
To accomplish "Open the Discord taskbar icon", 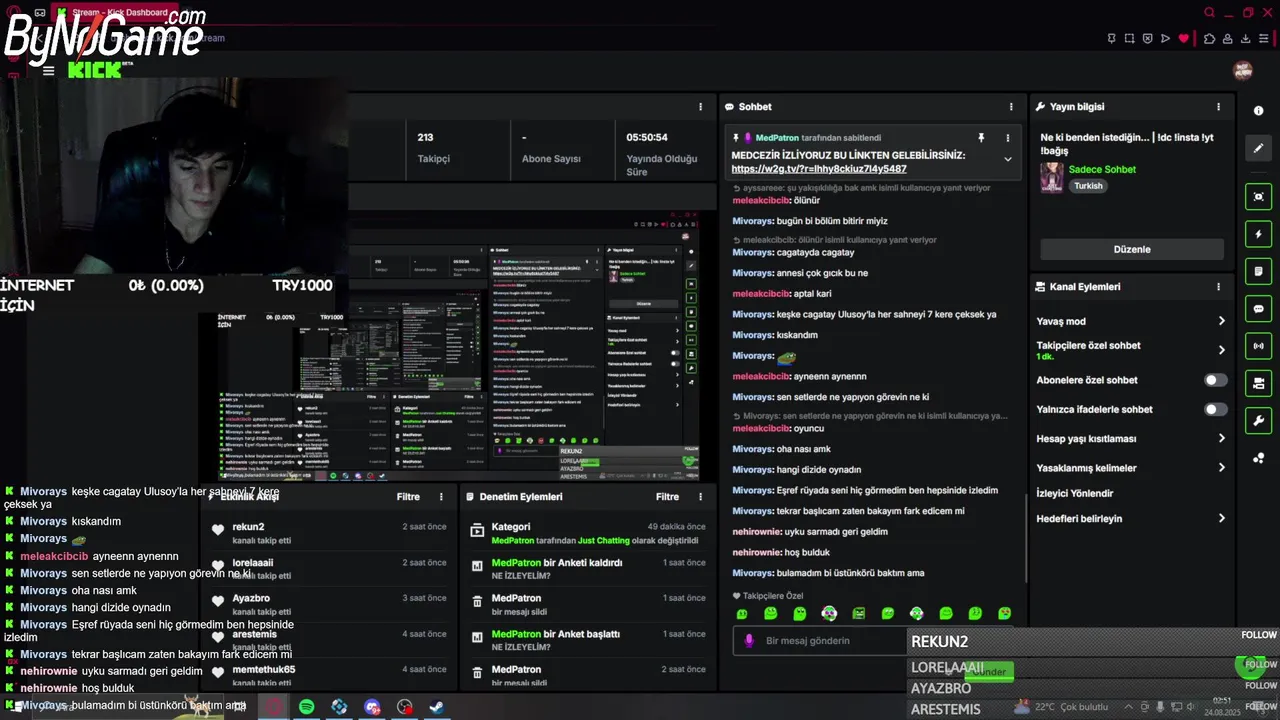I will coord(372,707).
